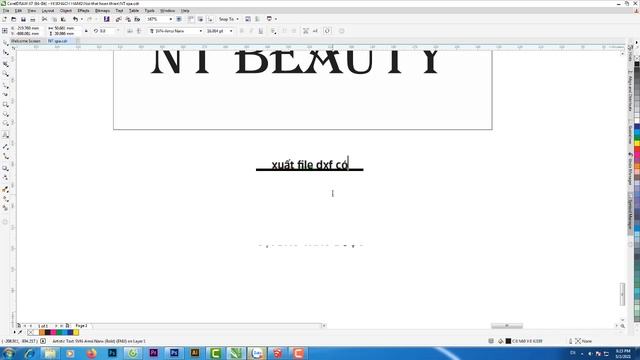Select the Pick tool in the toolbox
The image size is (640, 360).
(x=5, y=42)
